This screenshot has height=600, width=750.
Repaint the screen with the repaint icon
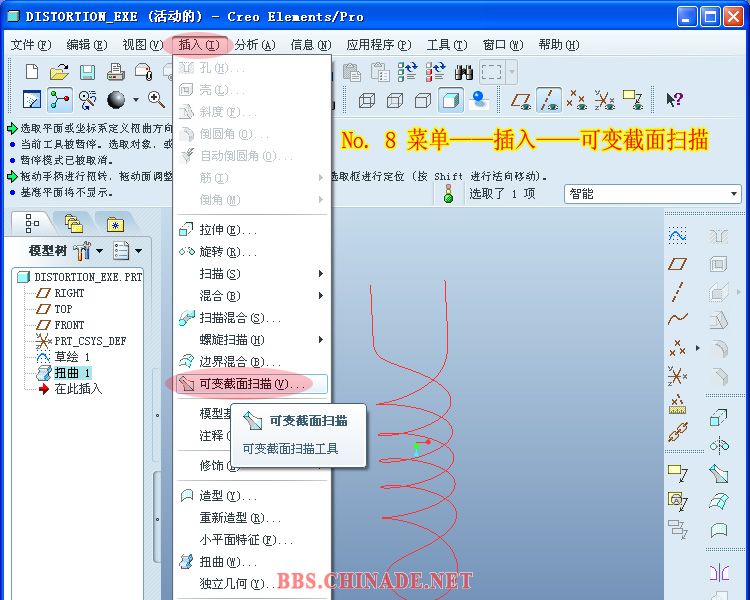click(32, 100)
